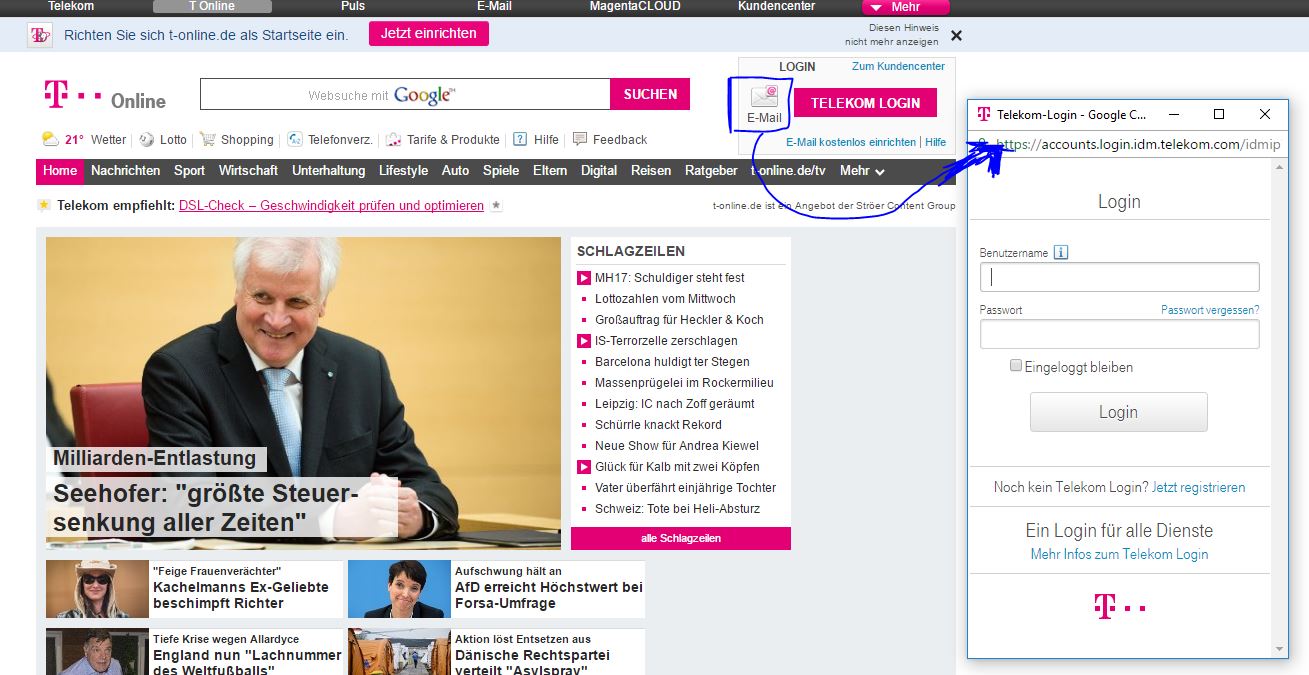Open the Digital section
The height and width of the screenshot is (675, 1309).
pos(599,171)
